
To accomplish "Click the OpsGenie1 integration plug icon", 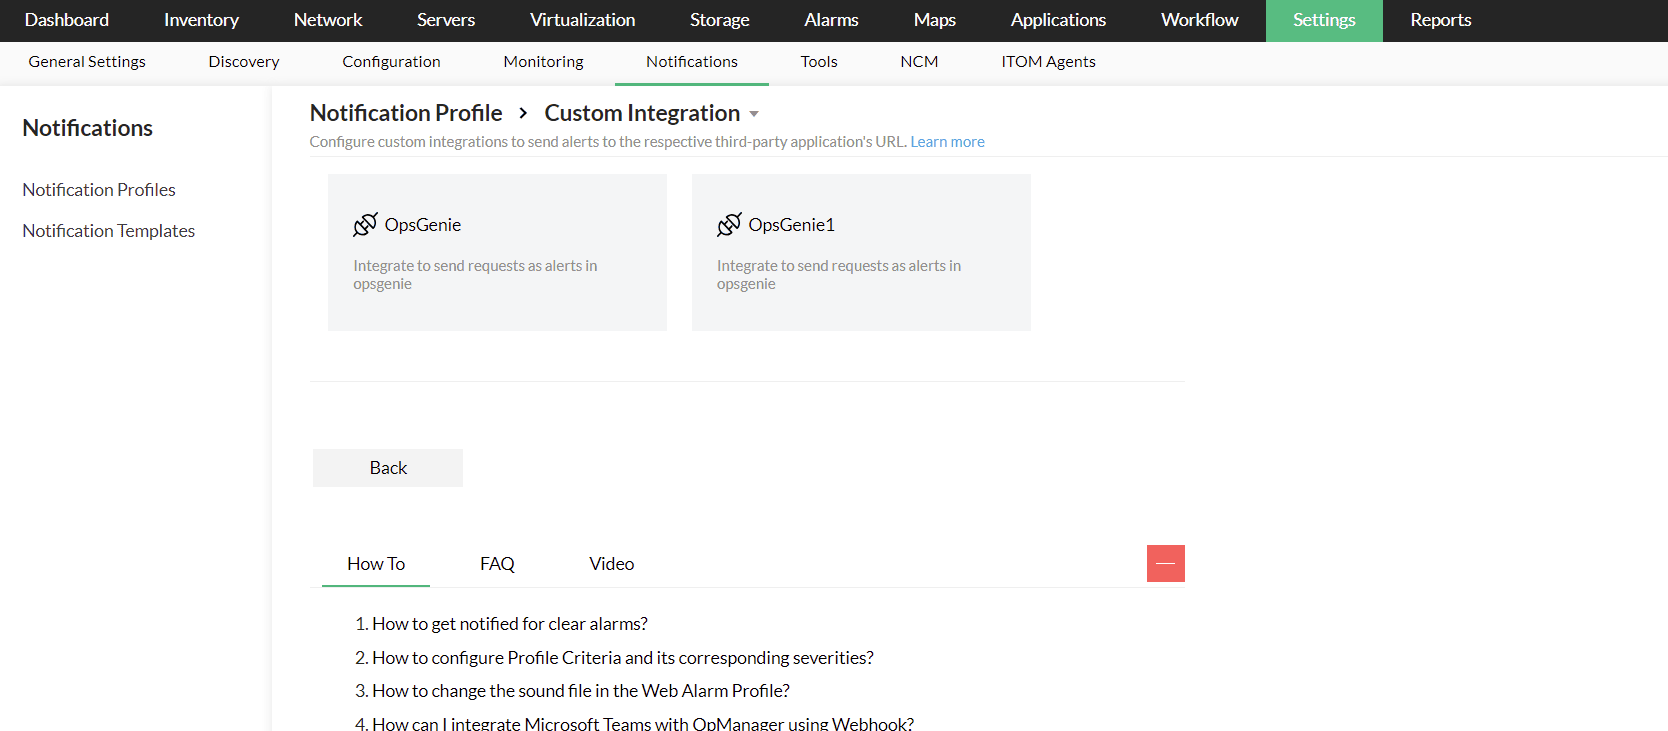I will (x=729, y=225).
